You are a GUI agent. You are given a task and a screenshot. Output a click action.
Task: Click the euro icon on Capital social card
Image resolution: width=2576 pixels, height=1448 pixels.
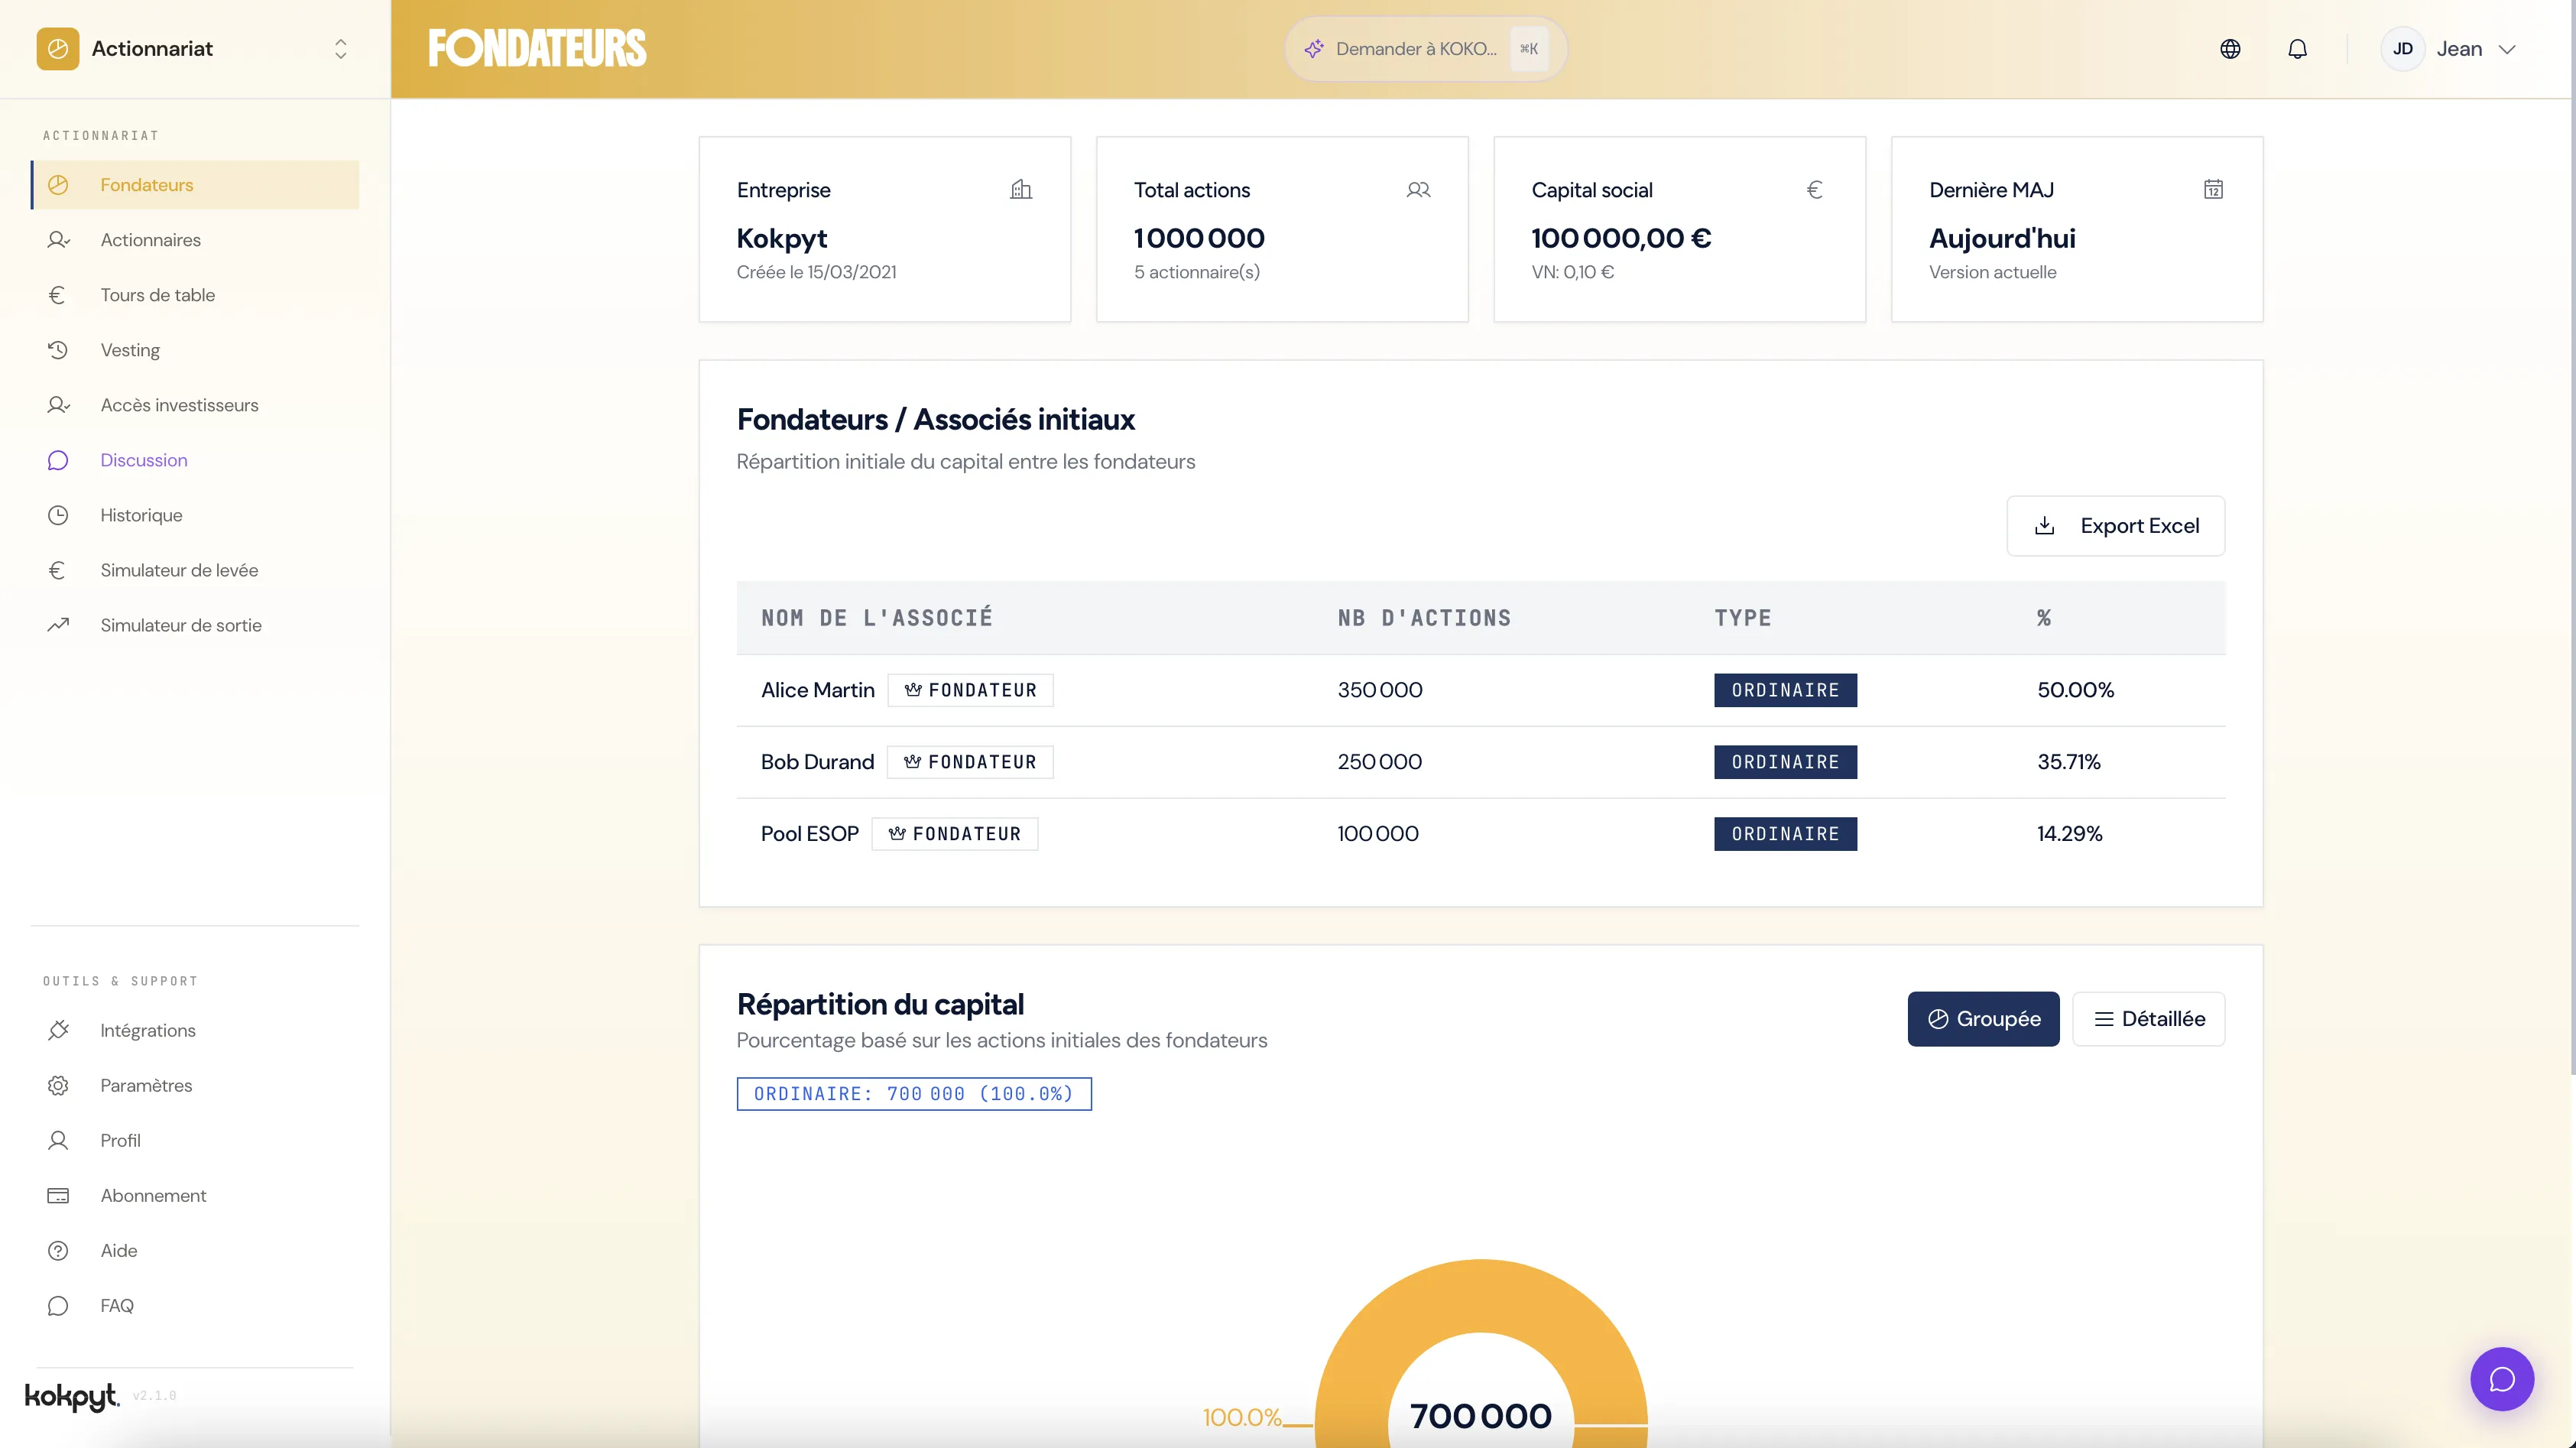(x=1815, y=189)
